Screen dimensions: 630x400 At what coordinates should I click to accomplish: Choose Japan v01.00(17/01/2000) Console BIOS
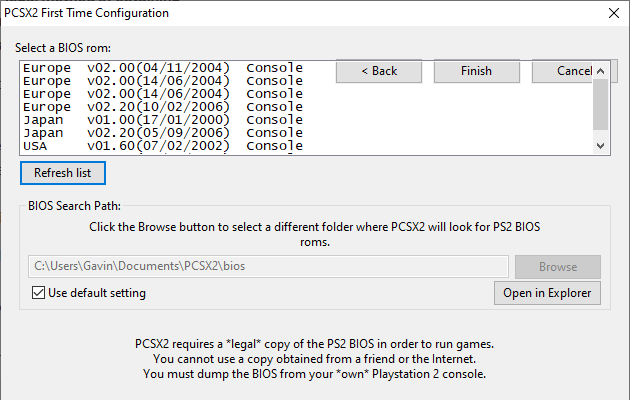[x=162, y=119]
